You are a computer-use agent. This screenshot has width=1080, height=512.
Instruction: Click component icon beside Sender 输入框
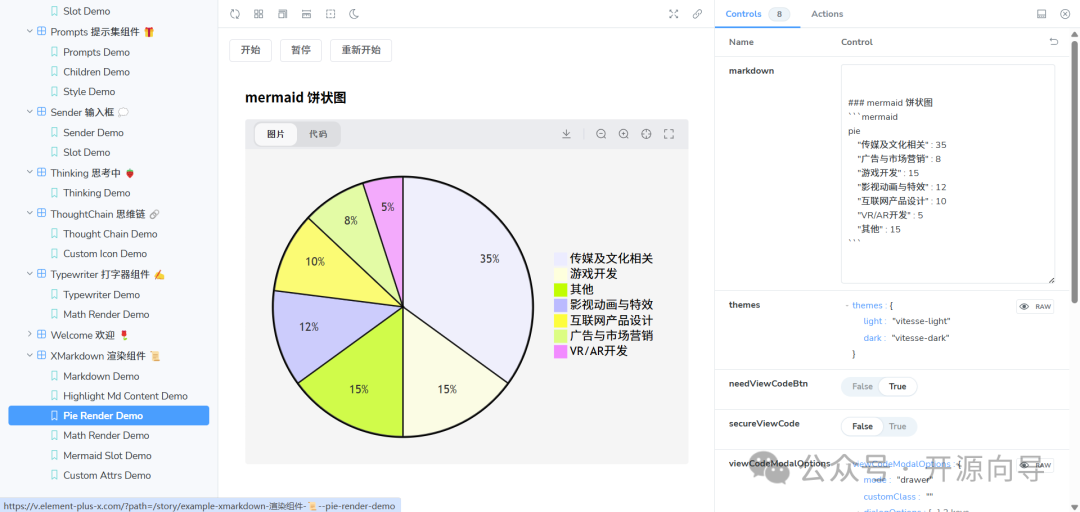[41, 112]
